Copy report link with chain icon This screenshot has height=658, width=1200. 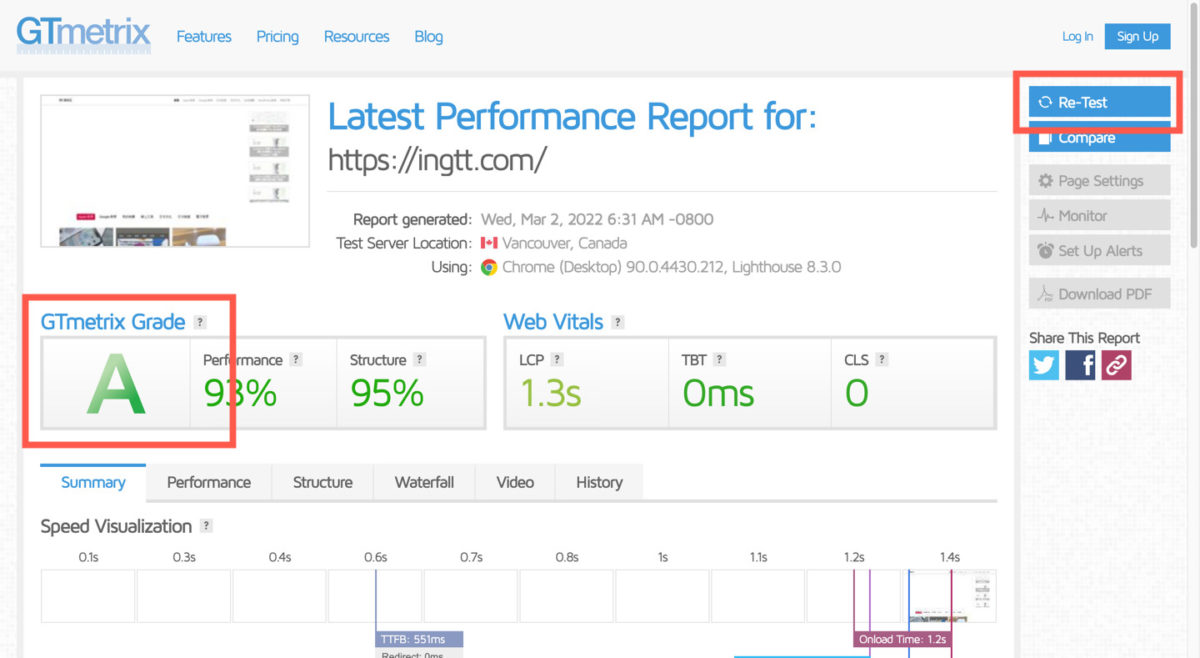1116,365
